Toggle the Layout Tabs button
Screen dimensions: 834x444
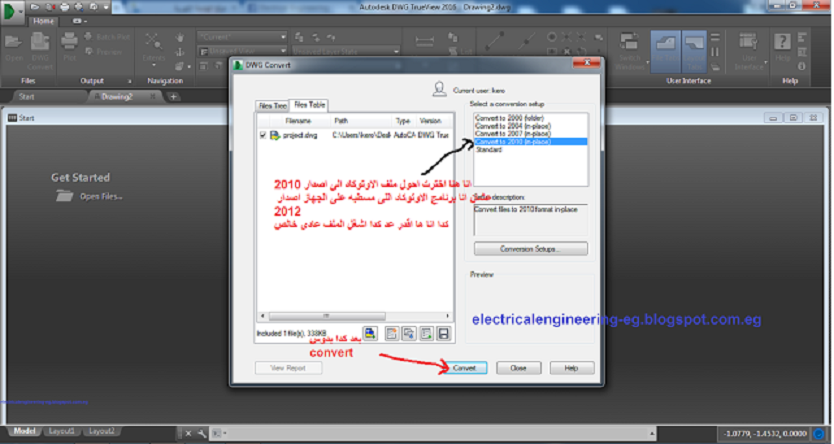point(694,51)
